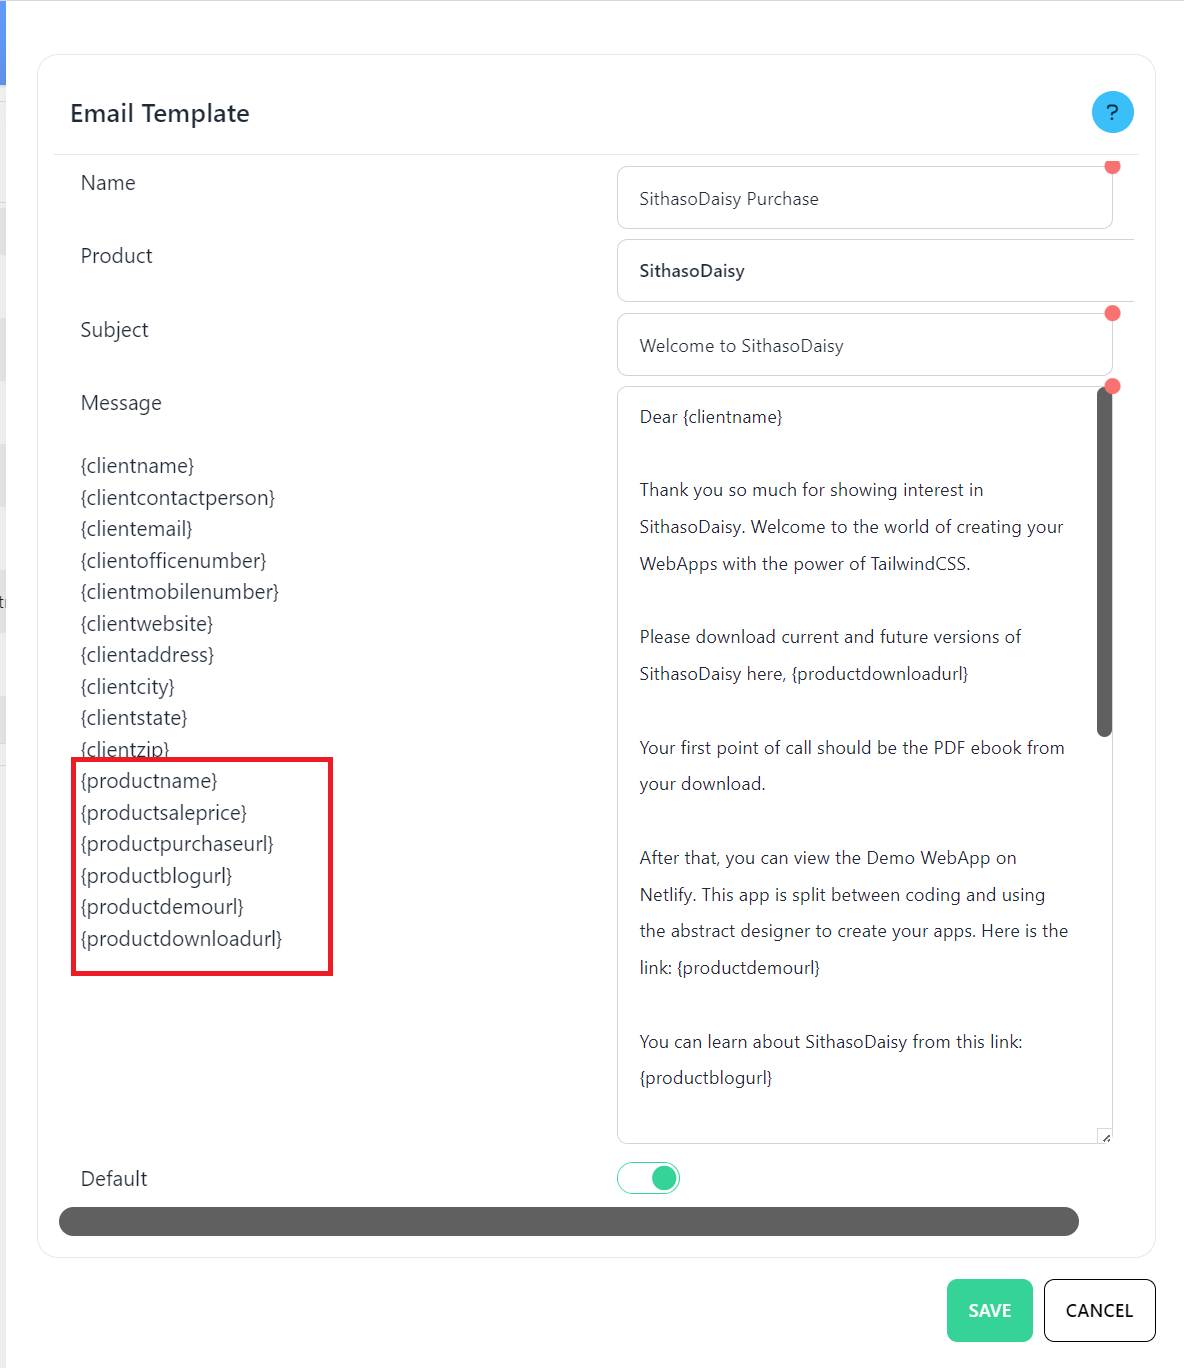Click the message textarea resize handle
The image size is (1184, 1368).
[1105, 1136]
